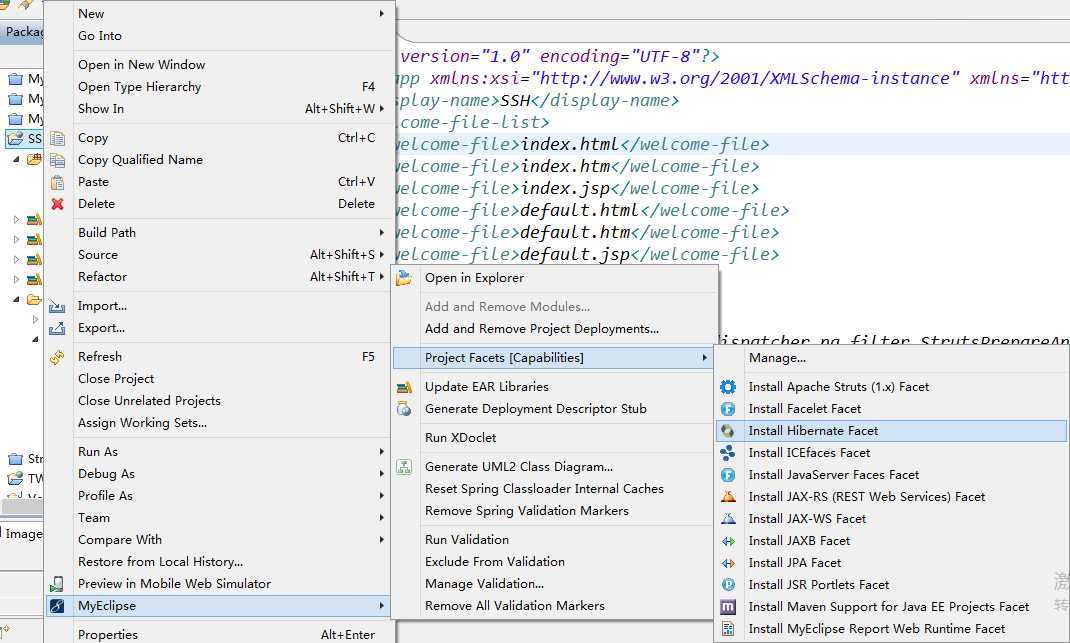The width and height of the screenshot is (1070, 643).
Task: Open the Build Path submenu
Action: point(107,233)
